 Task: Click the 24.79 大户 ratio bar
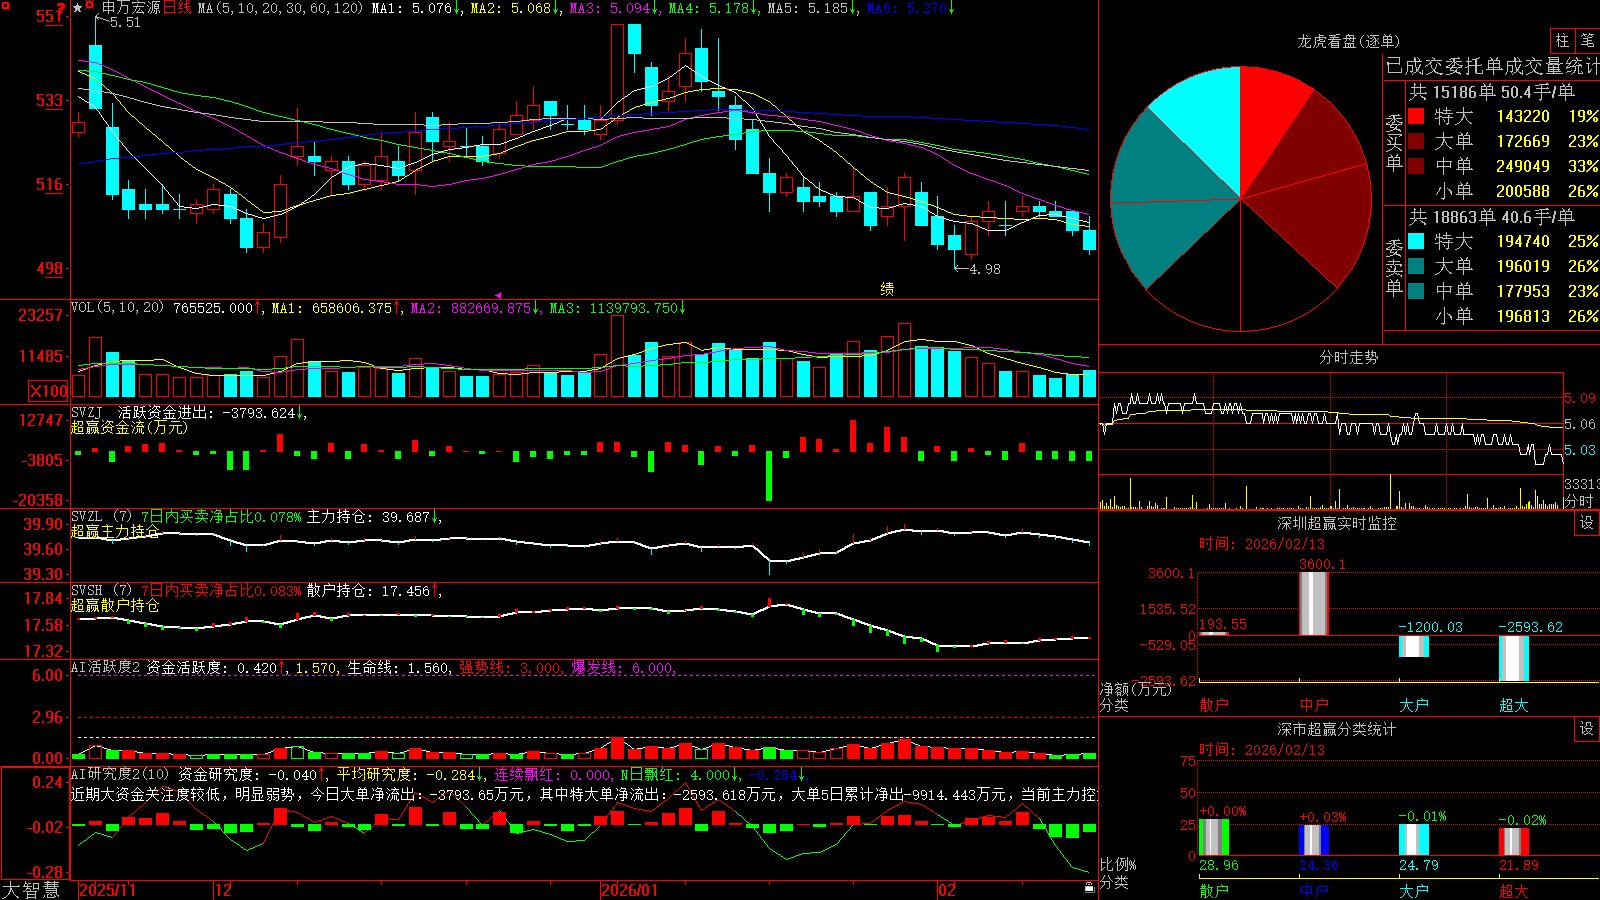point(1414,840)
